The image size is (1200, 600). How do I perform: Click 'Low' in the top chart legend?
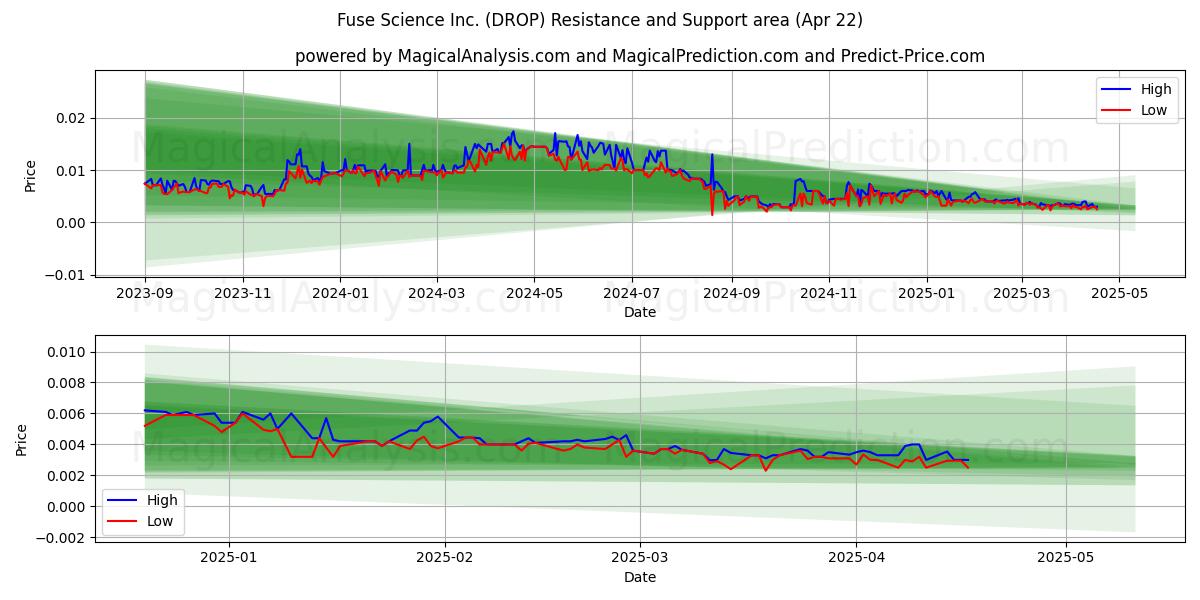tap(1154, 110)
